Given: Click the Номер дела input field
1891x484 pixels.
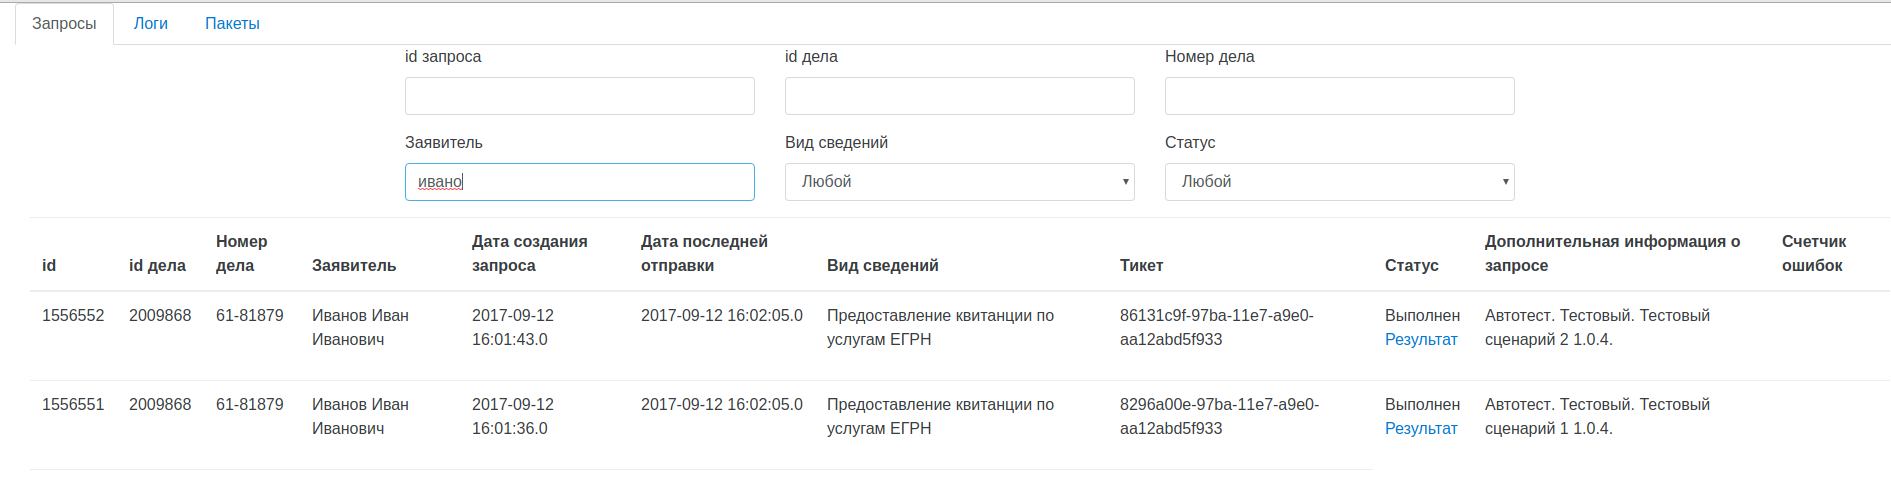Looking at the screenshot, I should [1339, 96].
